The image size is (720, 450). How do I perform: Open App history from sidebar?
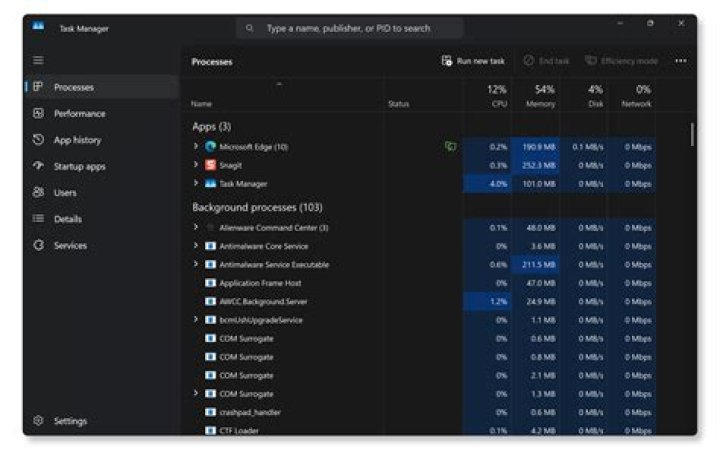point(77,140)
